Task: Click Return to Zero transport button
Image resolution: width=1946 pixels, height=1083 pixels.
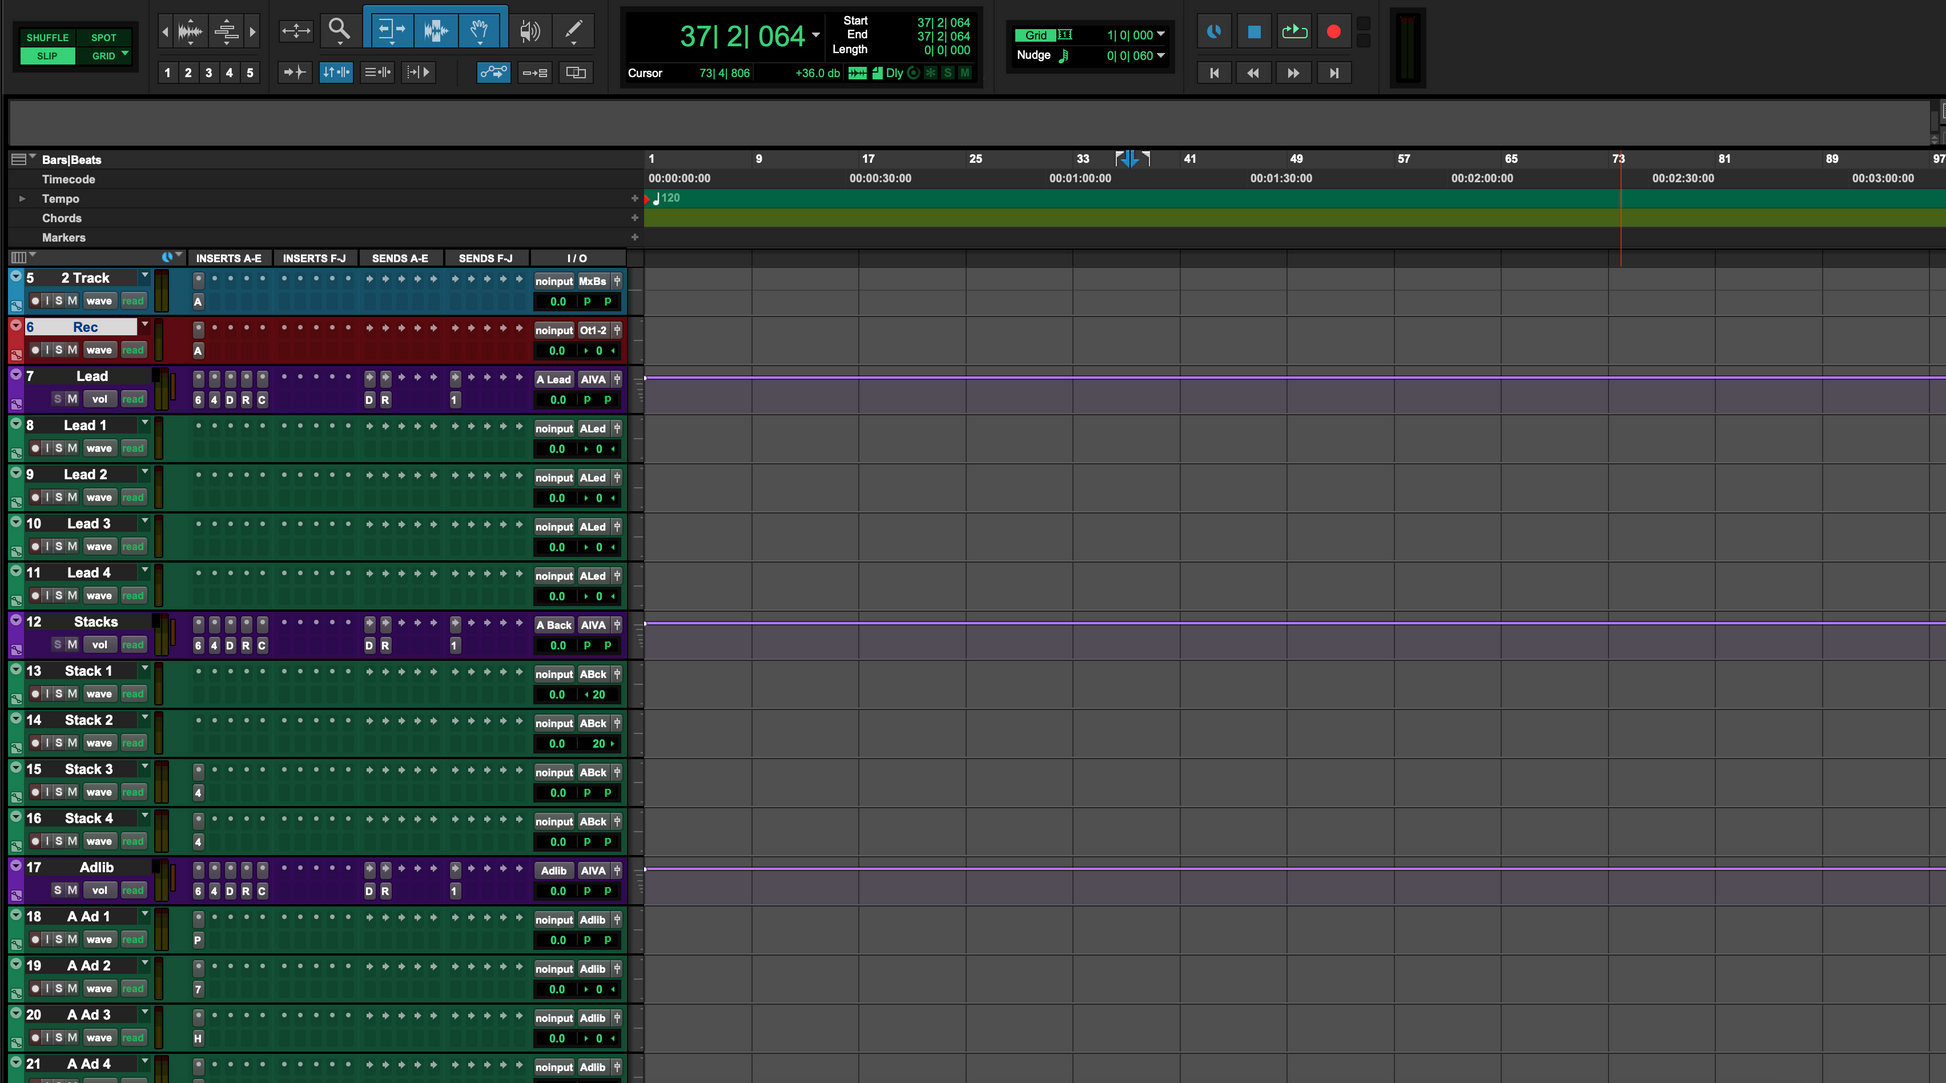Action: (1214, 73)
